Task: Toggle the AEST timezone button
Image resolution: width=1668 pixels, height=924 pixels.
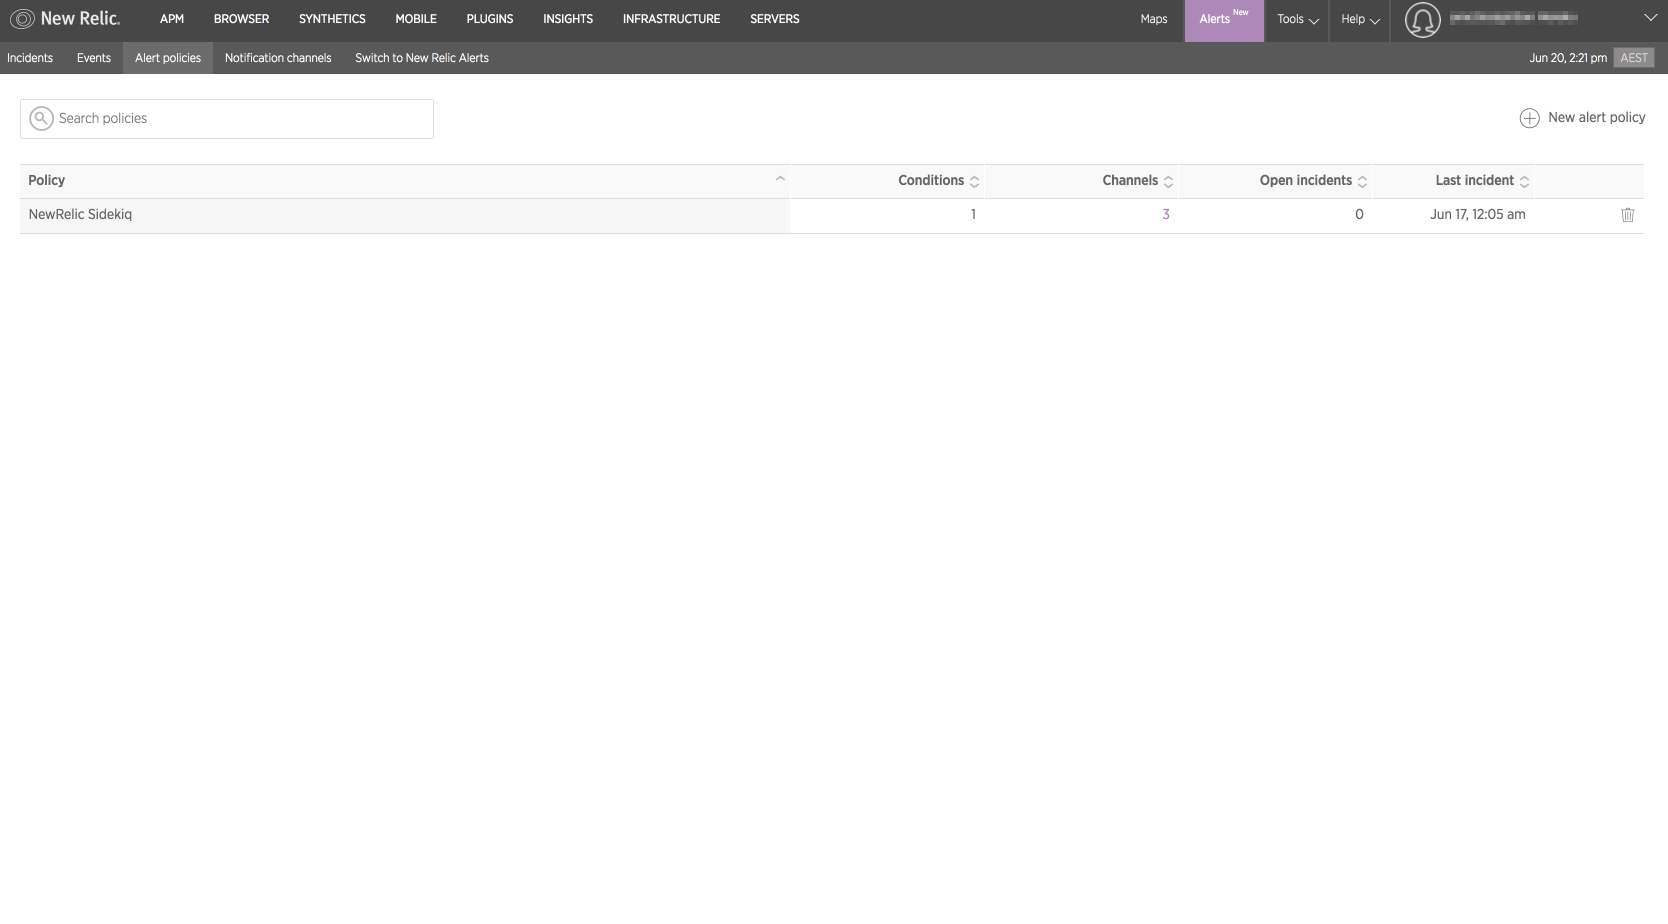Action: tap(1634, 58)
